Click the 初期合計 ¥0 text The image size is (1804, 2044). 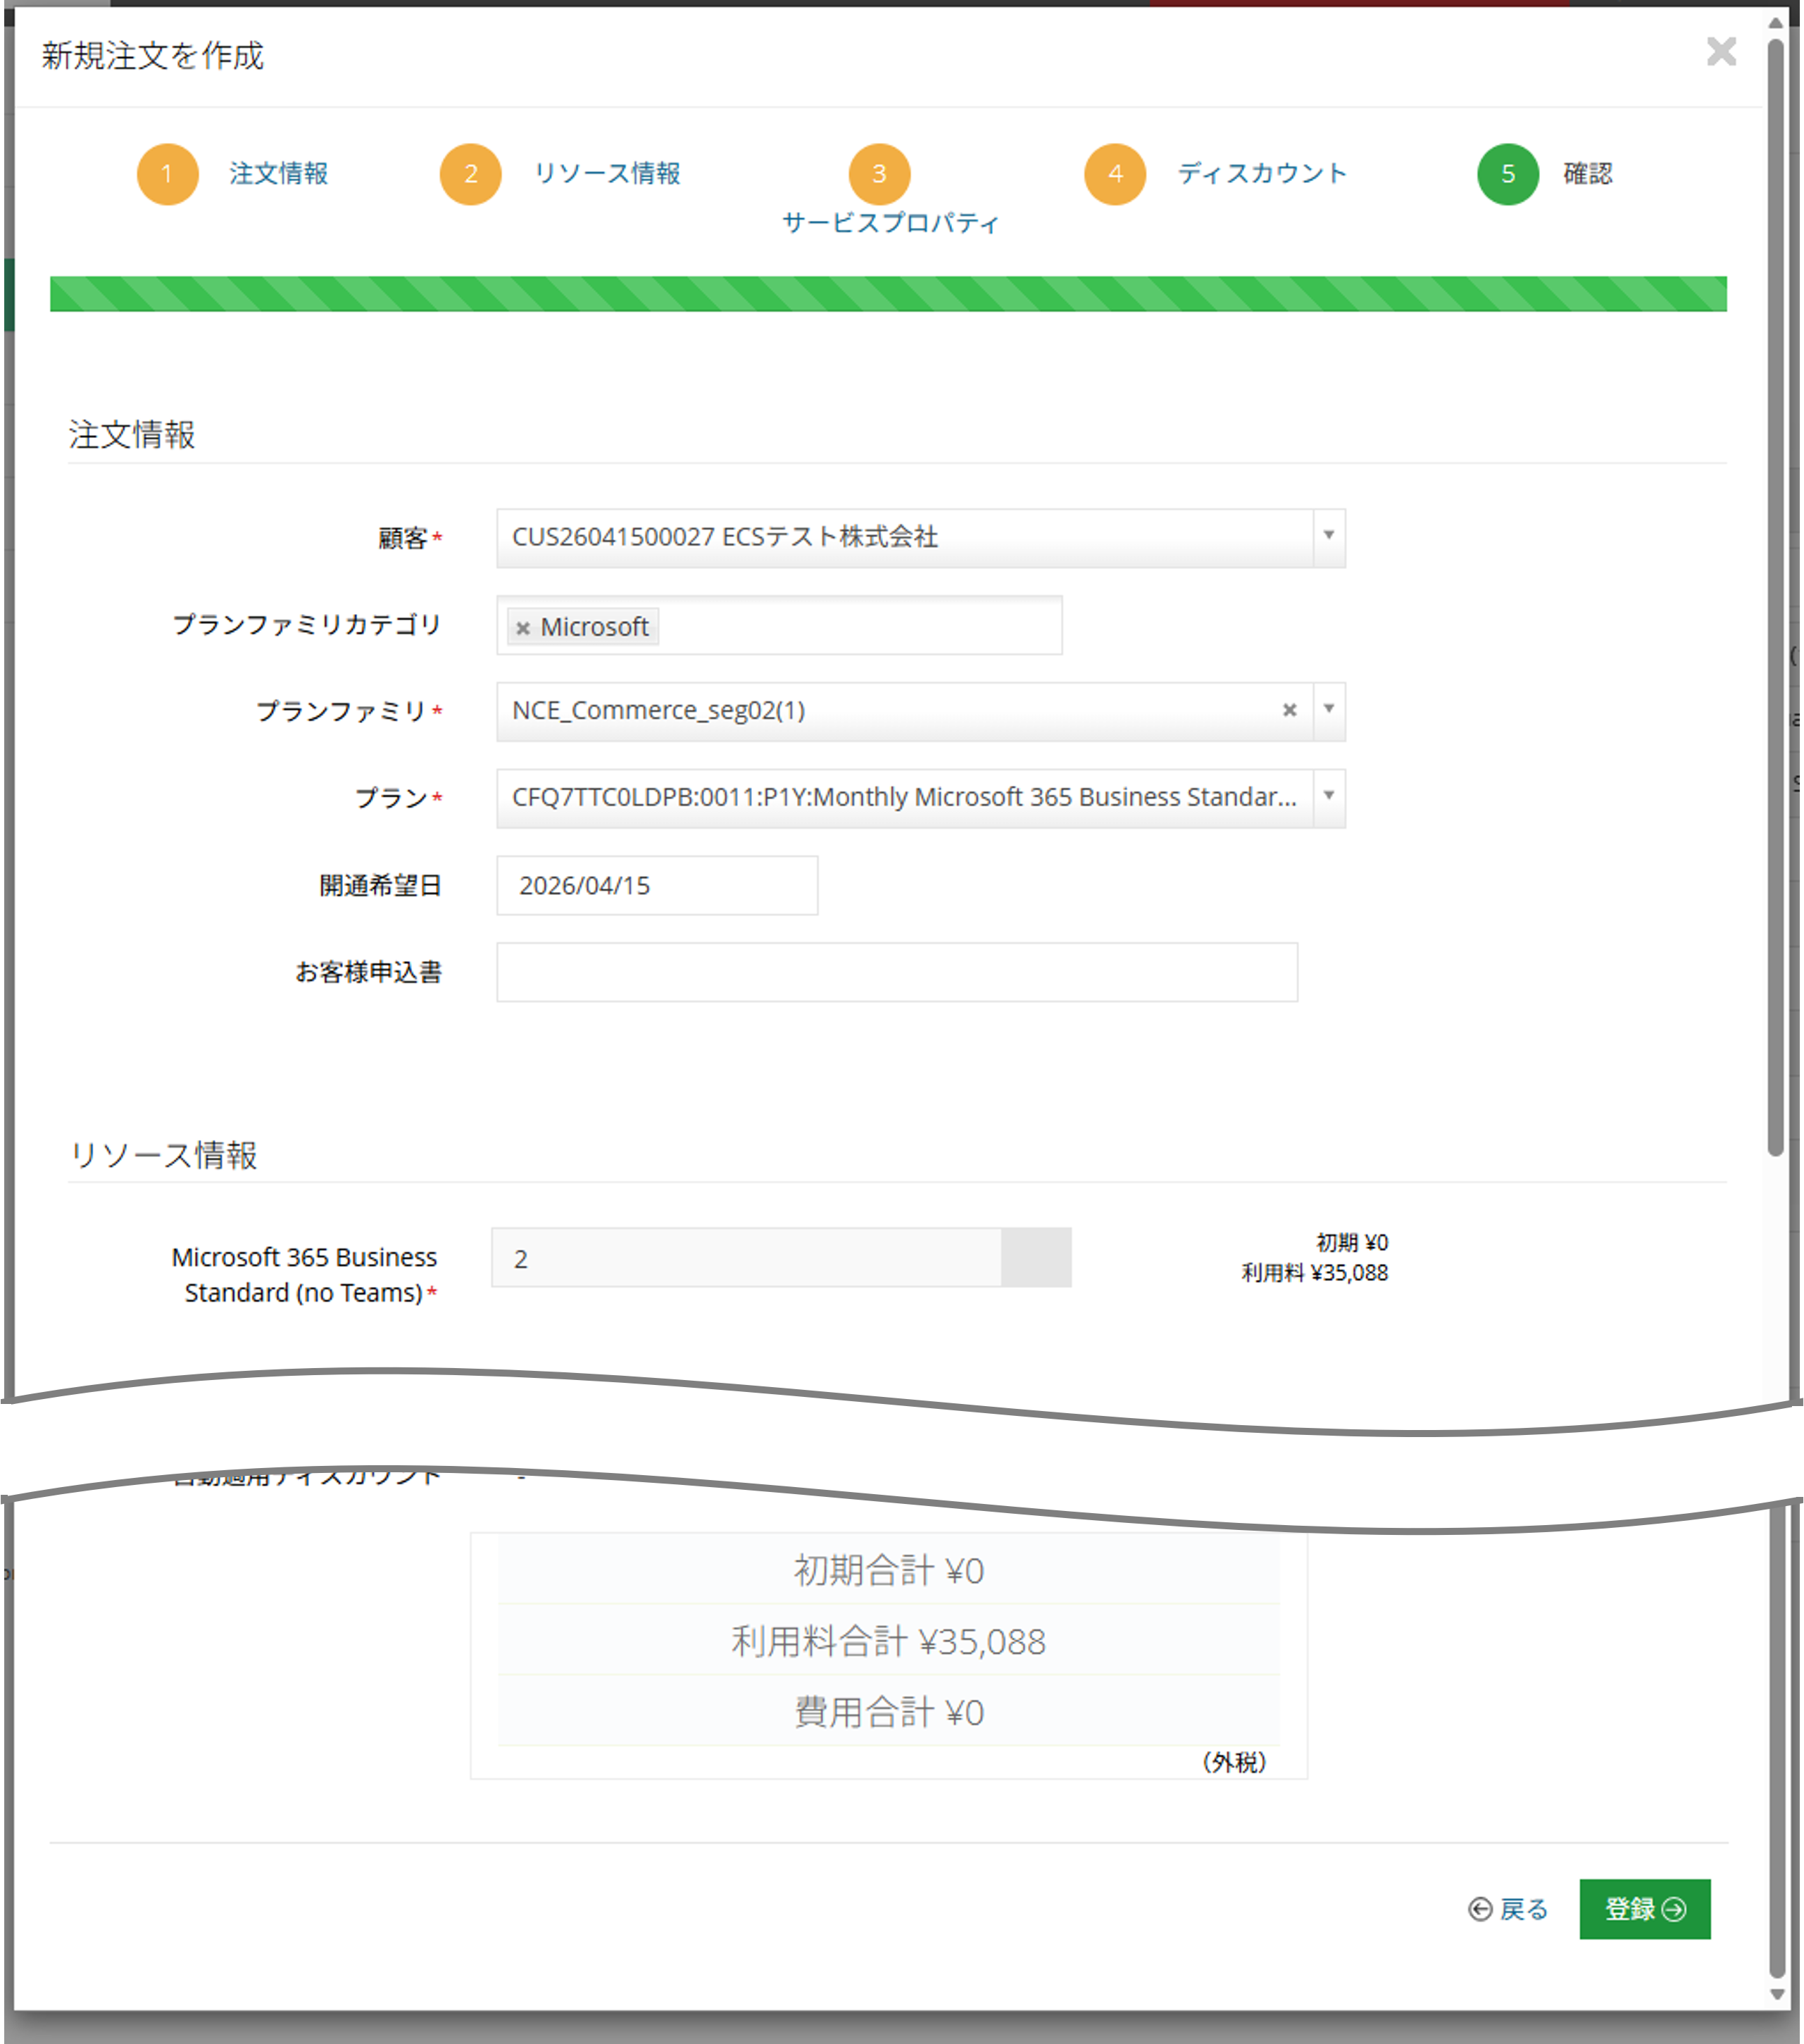pos(889,1571)
